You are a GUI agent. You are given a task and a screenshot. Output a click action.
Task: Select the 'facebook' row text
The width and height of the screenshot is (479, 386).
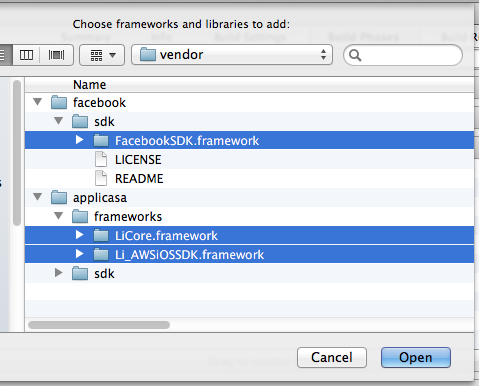click(99, 103)
